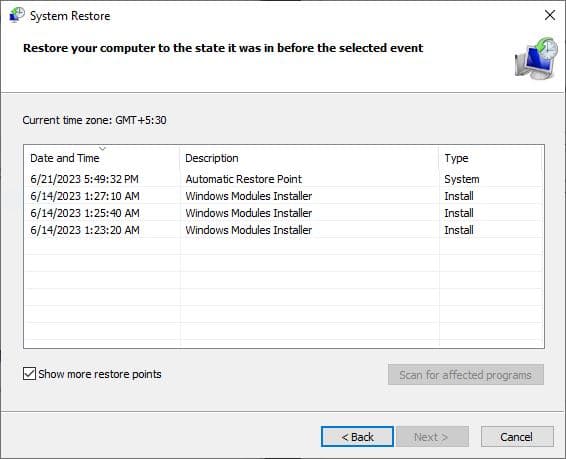This screenshot has width=566, height=459.
Task: Click Install type for 1:27:10 AM row
Action: [459, 196]
